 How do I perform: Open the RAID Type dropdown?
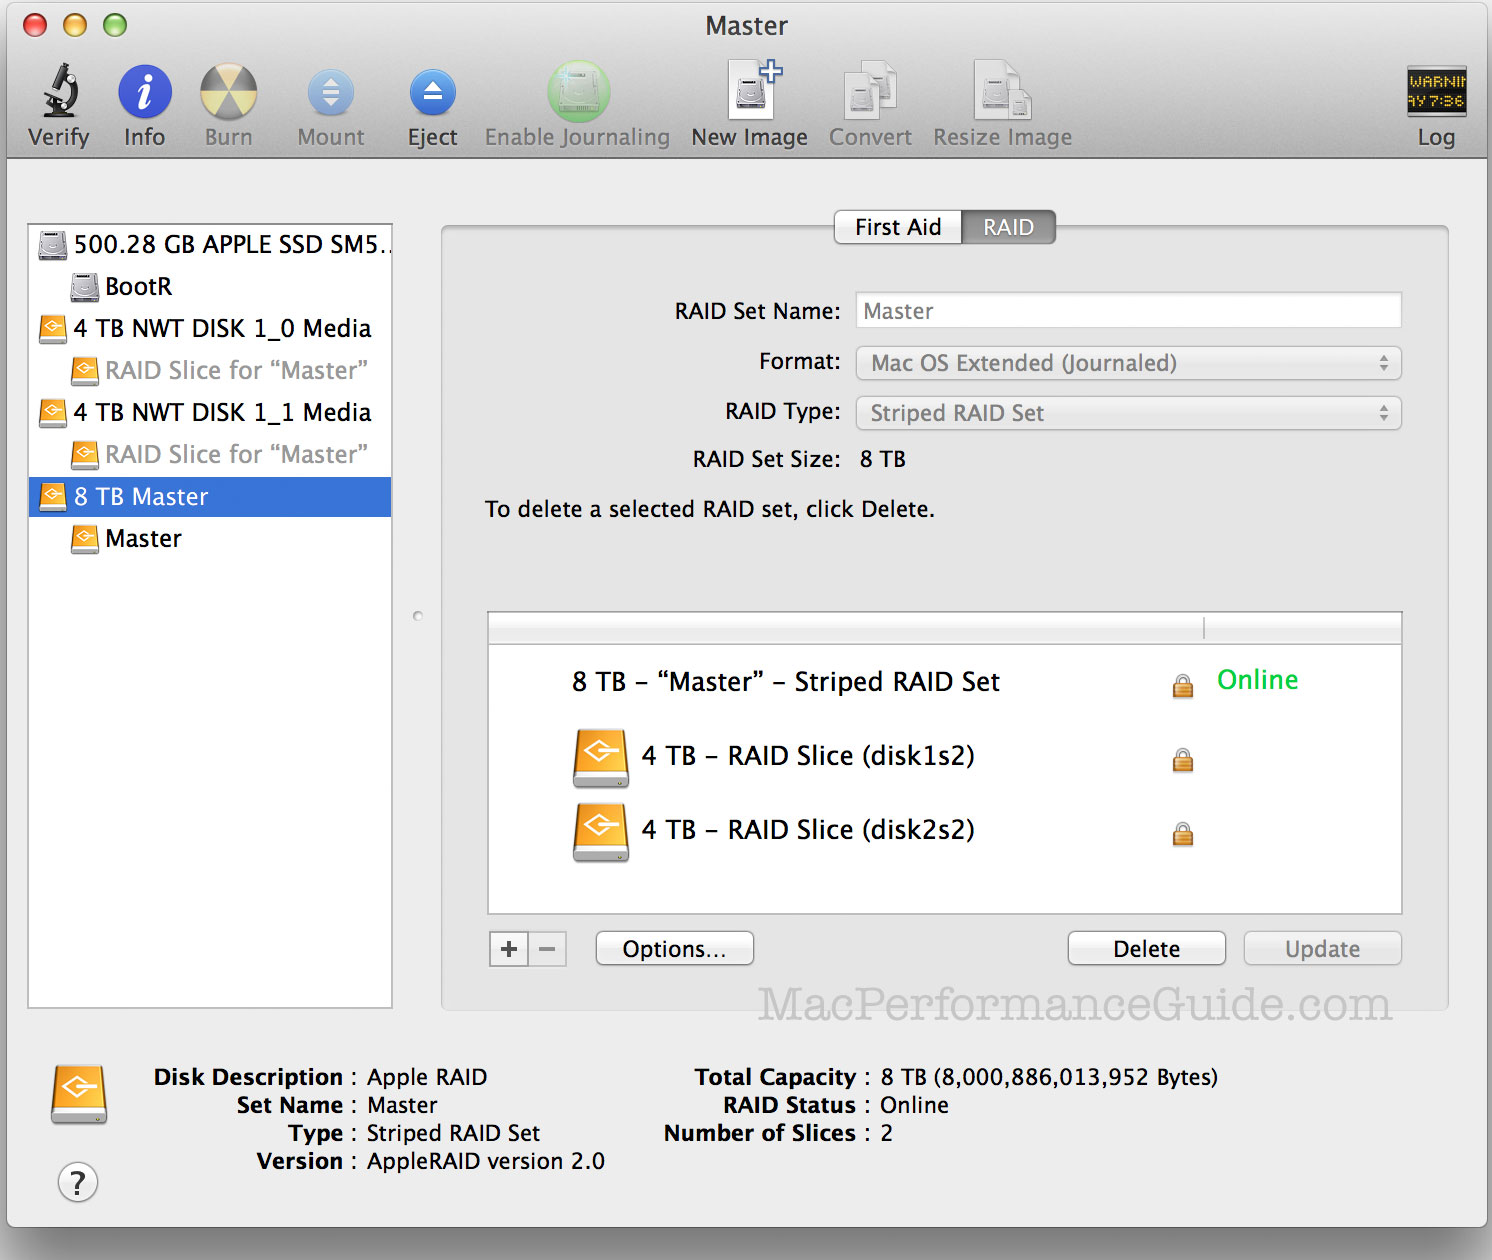[1128, 413]
